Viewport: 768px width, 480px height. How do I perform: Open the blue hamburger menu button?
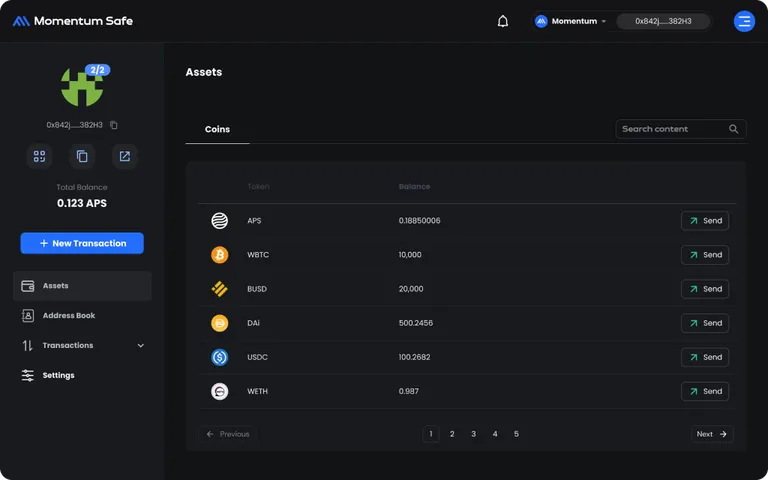pos(744,21)
